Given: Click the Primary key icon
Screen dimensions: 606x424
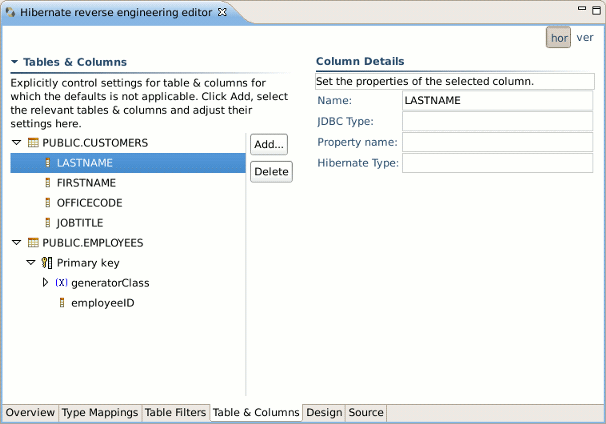Looking at the screenshot, I should click(47, 263).
